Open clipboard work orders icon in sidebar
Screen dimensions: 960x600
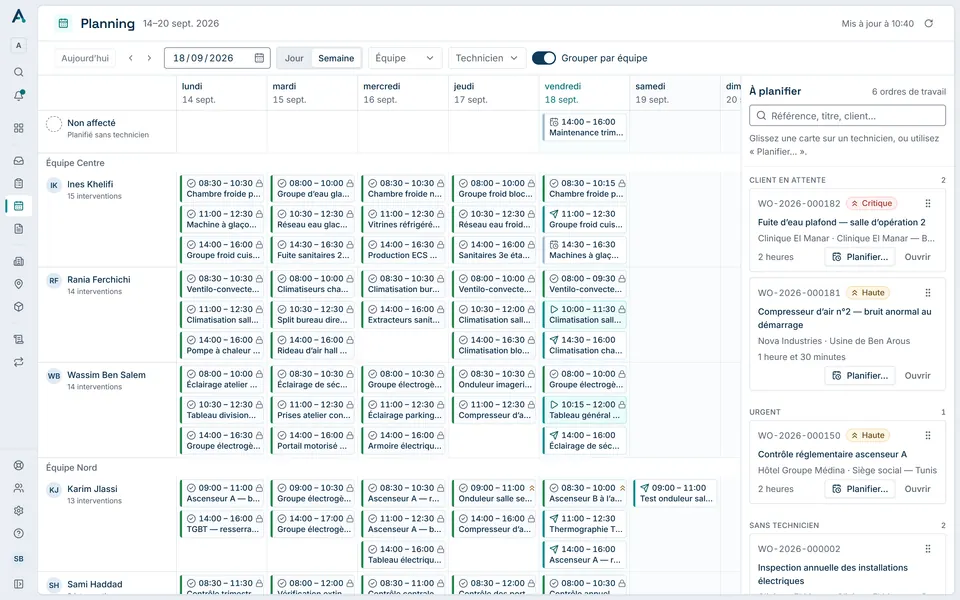pyautogui.click(x=18, y=183)
